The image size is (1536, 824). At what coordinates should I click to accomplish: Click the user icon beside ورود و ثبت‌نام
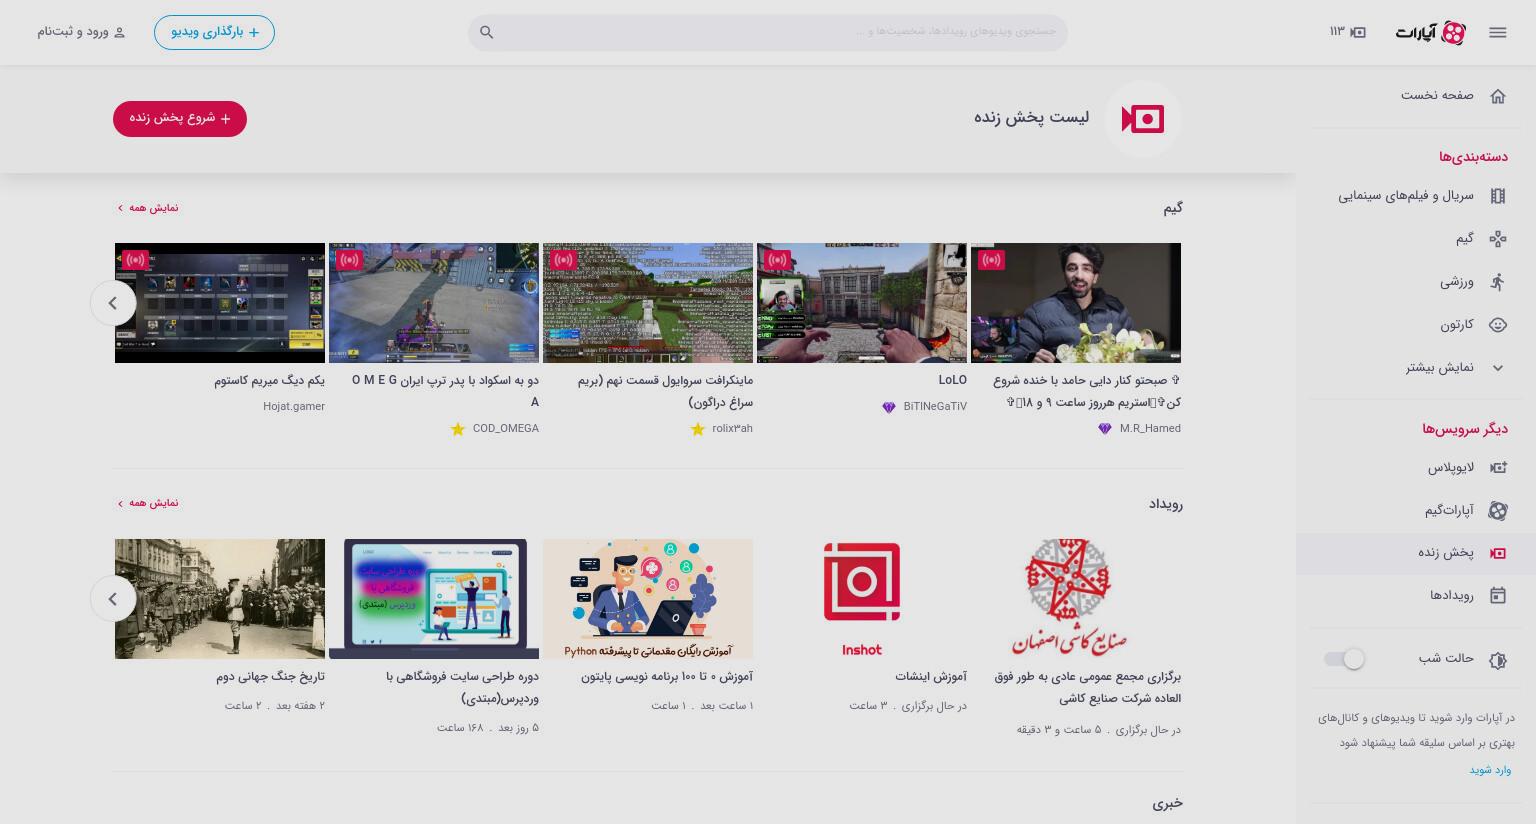pos(119,32)
